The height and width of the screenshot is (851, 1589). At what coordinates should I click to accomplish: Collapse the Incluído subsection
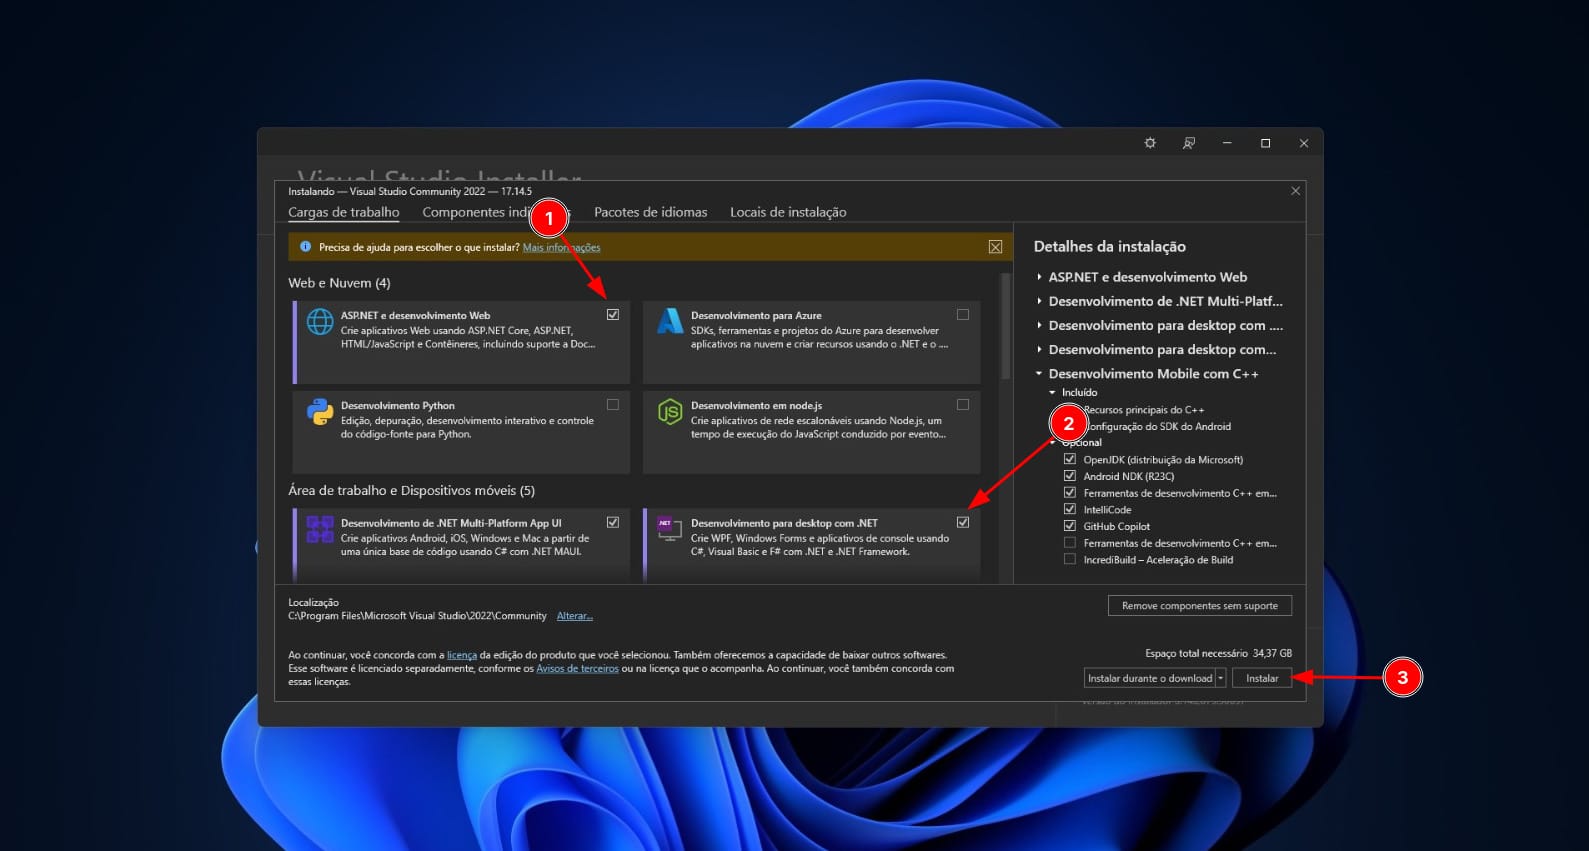pos(1052,392)
